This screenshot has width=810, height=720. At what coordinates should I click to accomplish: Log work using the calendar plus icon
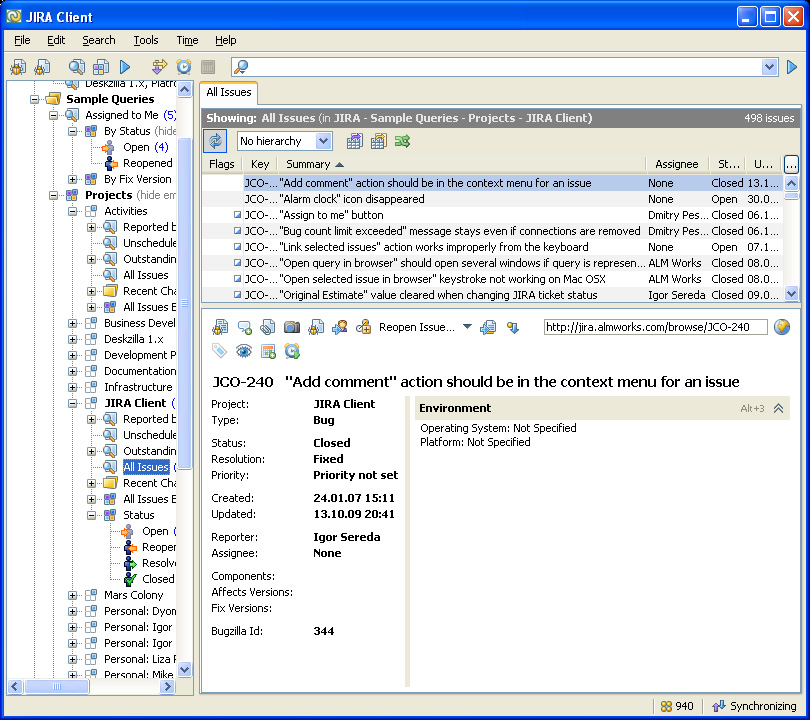coord(268,351)
